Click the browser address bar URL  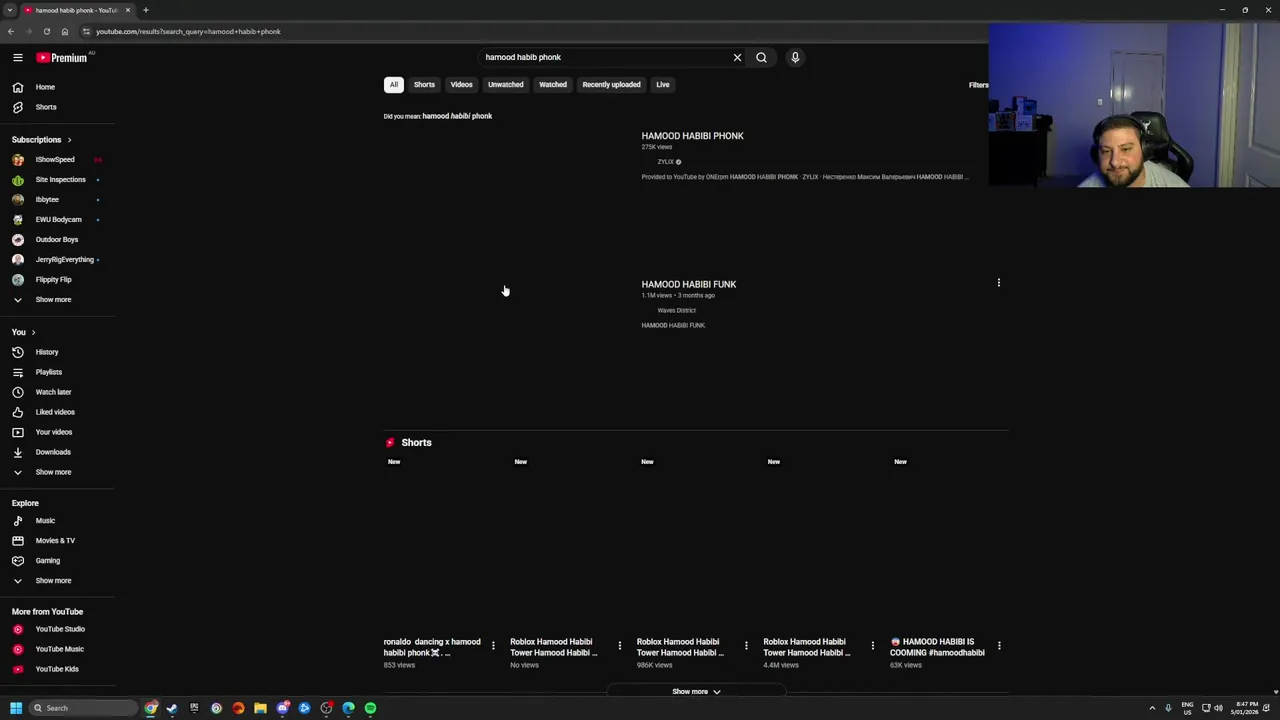[188, 31]
